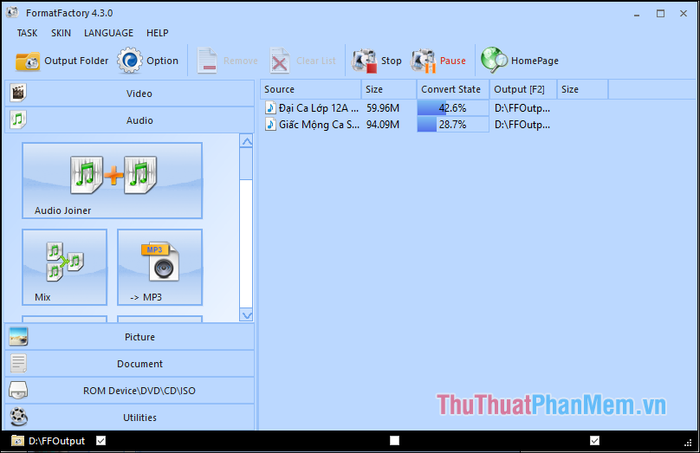Click the Video category film icon
The width and height of the screenshot is (700, 453).
[x=18, y=93]
